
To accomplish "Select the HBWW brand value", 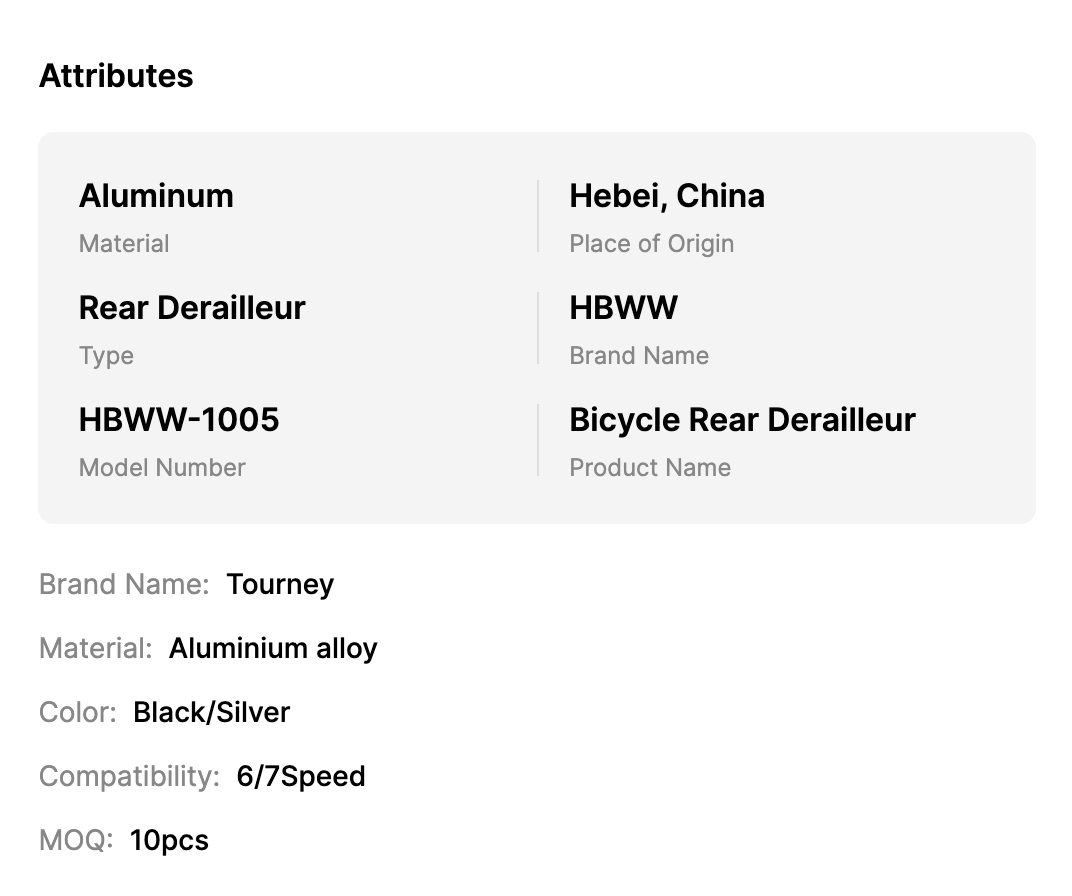I will click(x=623, y=308).
